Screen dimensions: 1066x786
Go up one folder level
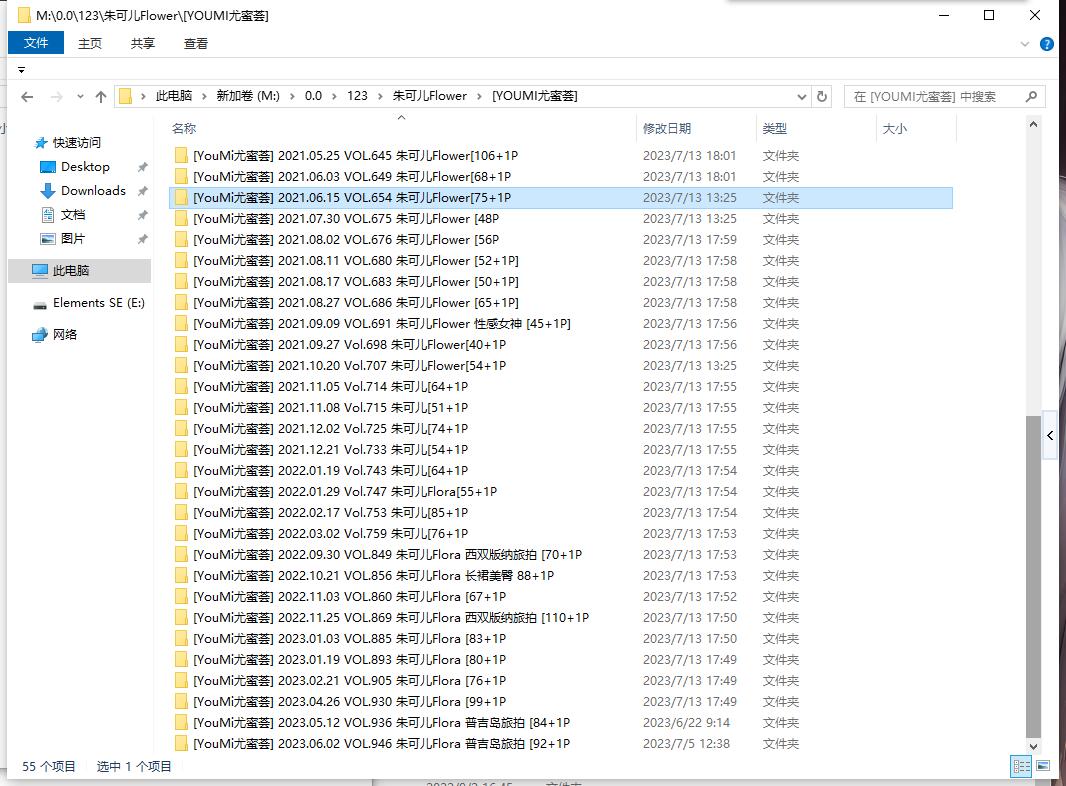[x=101, y=97]
